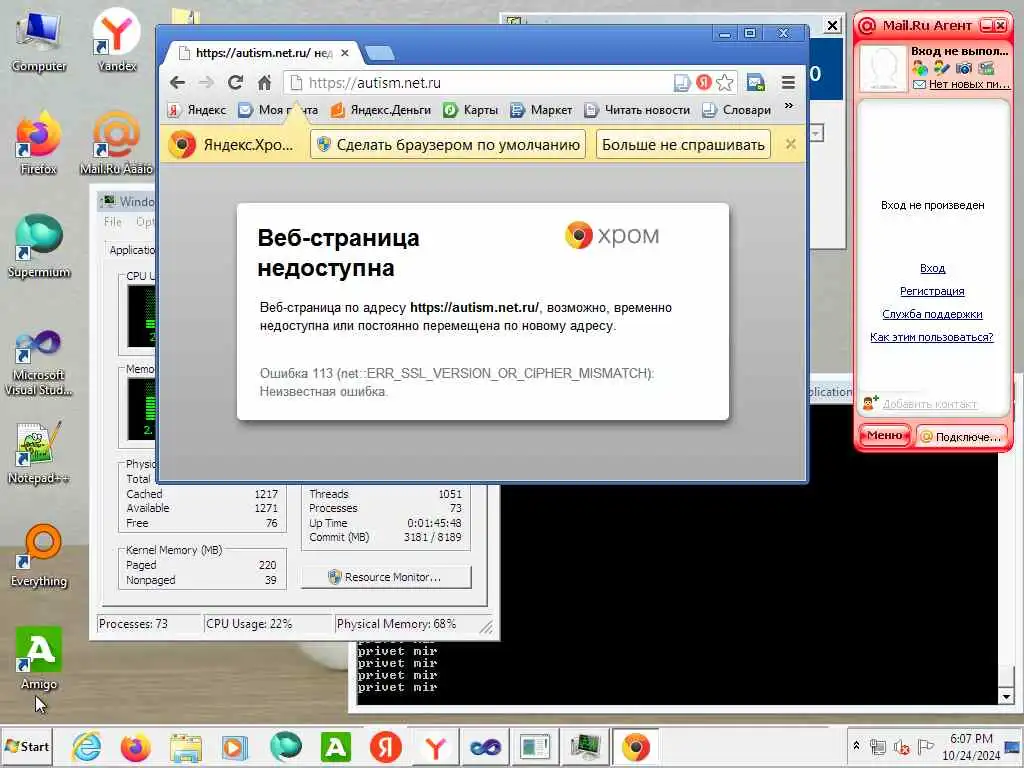Click the console window scrollbar down arrow
Image resolution: width=1024 pixels, height=768 pixels.
[x=1006, y=697]
